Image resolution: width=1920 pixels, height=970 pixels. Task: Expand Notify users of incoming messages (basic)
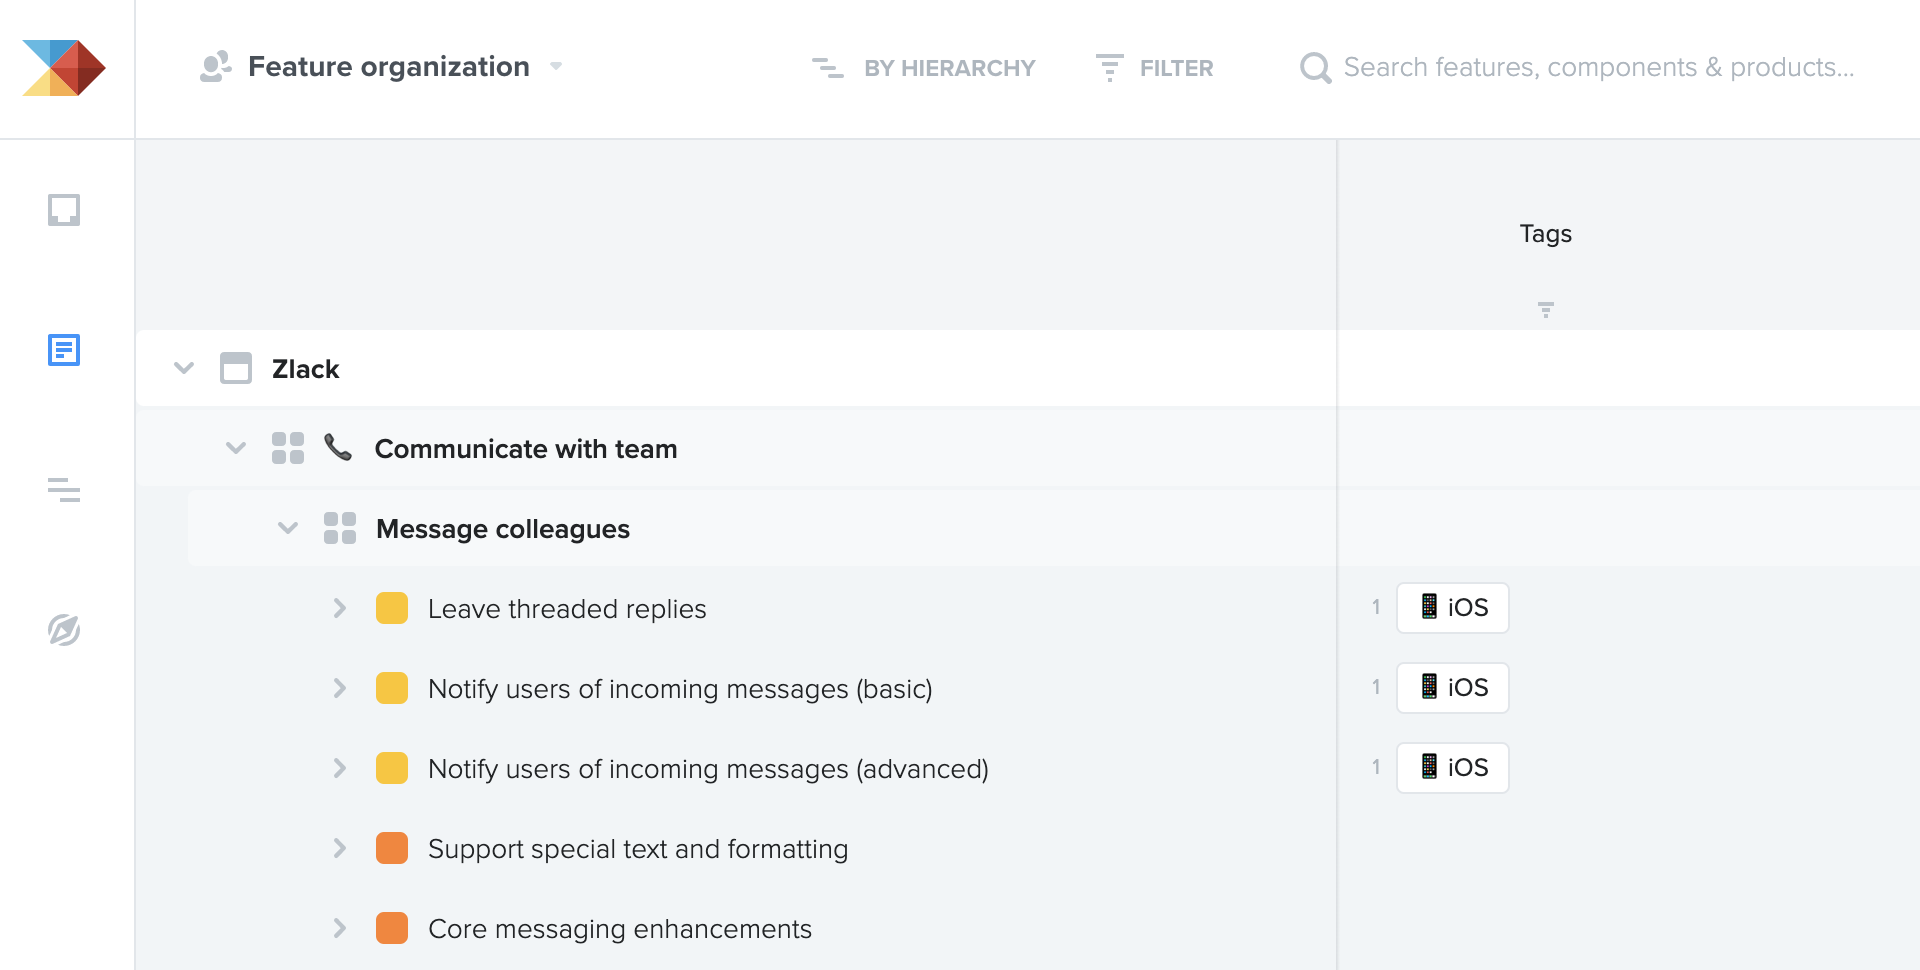pos(340,688)
